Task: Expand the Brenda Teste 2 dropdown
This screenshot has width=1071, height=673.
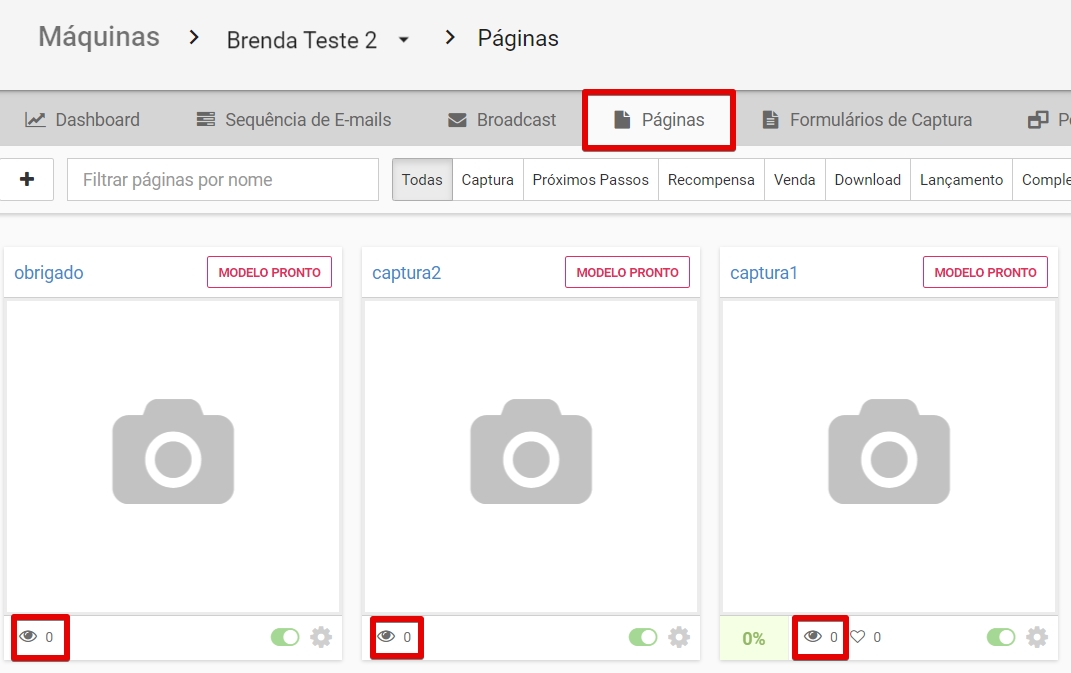Action: tap(403, 40)
